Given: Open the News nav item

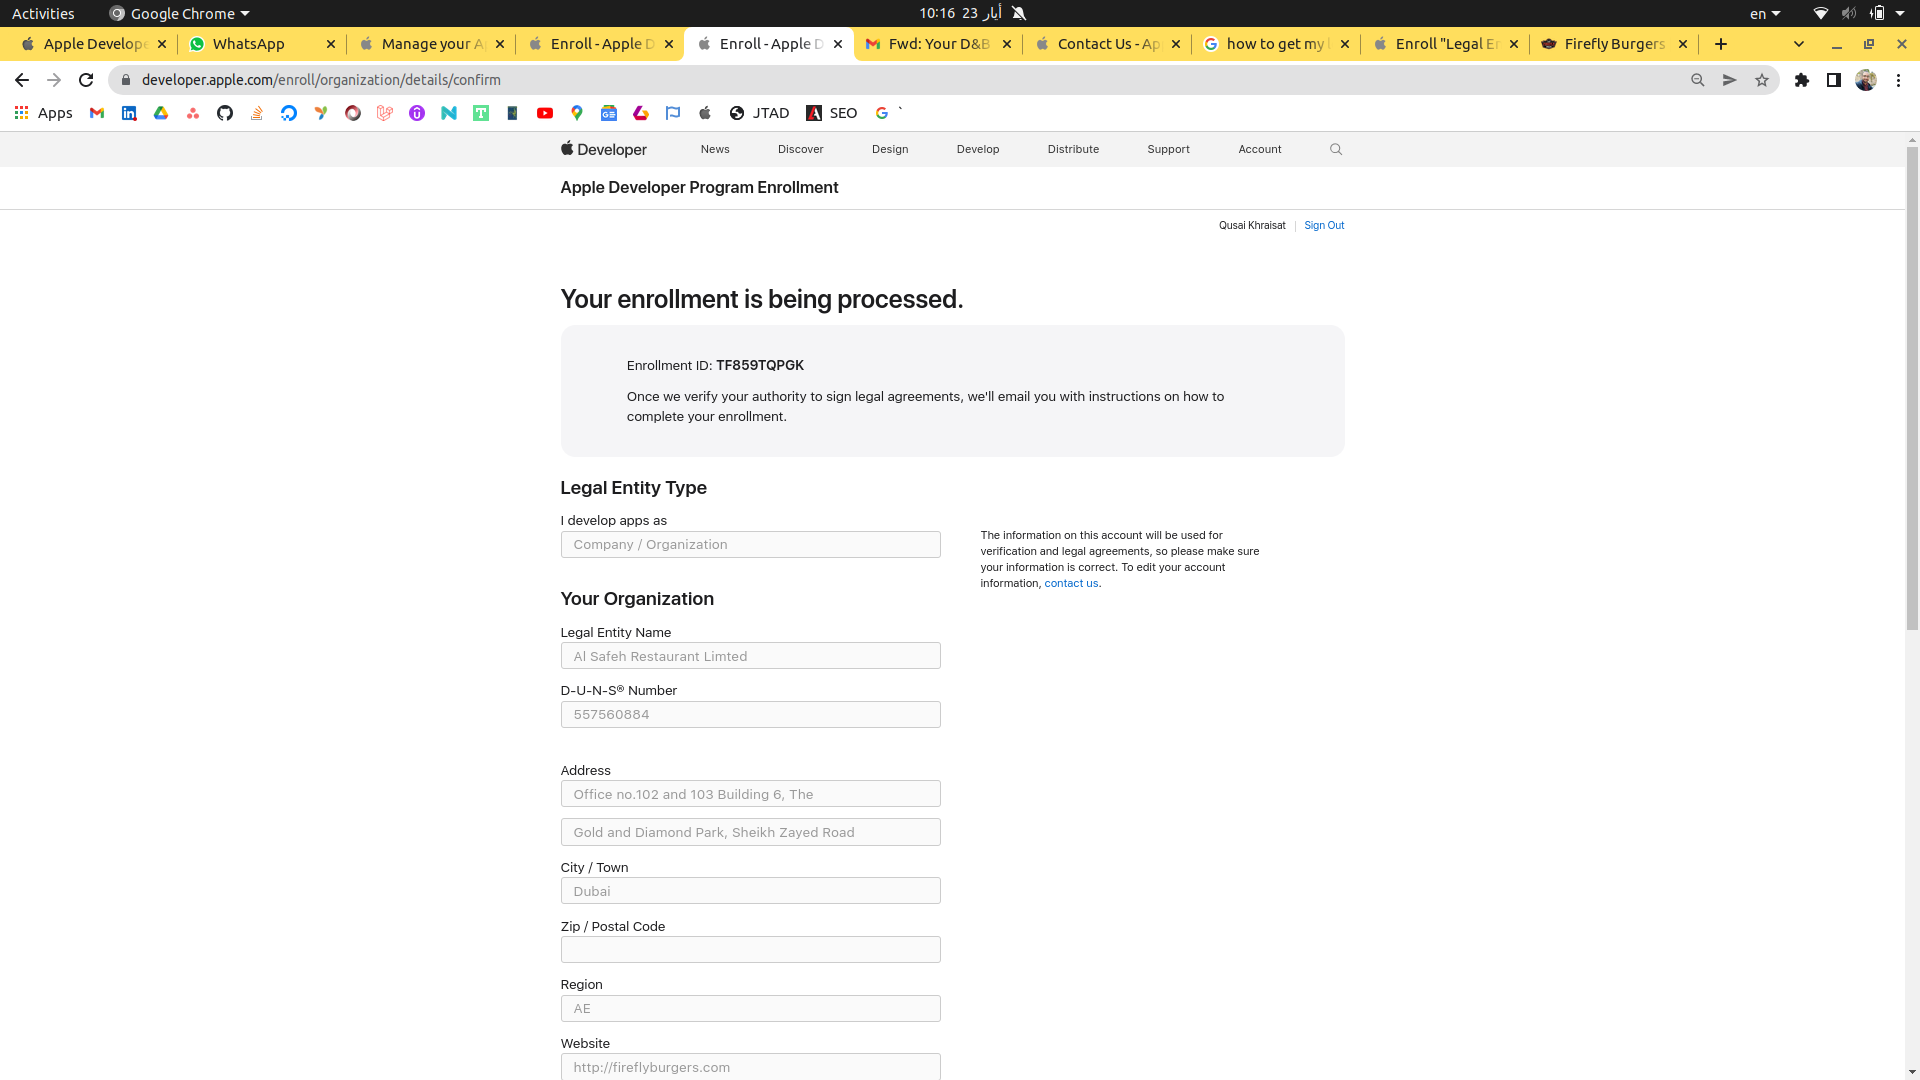Looking at the screenshot, I should pos(715,149).
